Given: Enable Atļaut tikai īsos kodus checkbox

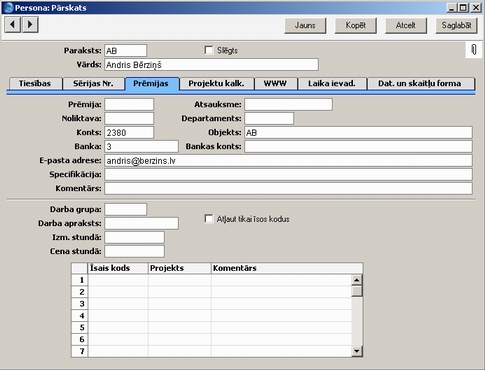Looking at the screenshot, I should point(209,219).
